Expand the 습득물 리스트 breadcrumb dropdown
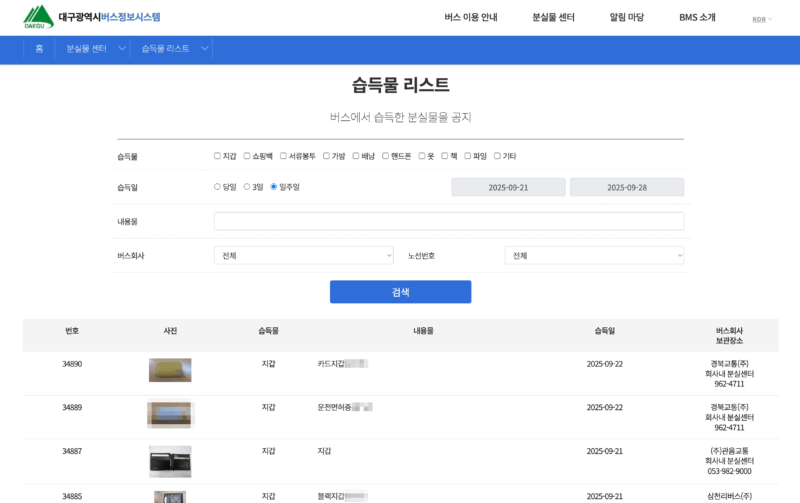Screen dimensions: 800x503 pos(205,48)
